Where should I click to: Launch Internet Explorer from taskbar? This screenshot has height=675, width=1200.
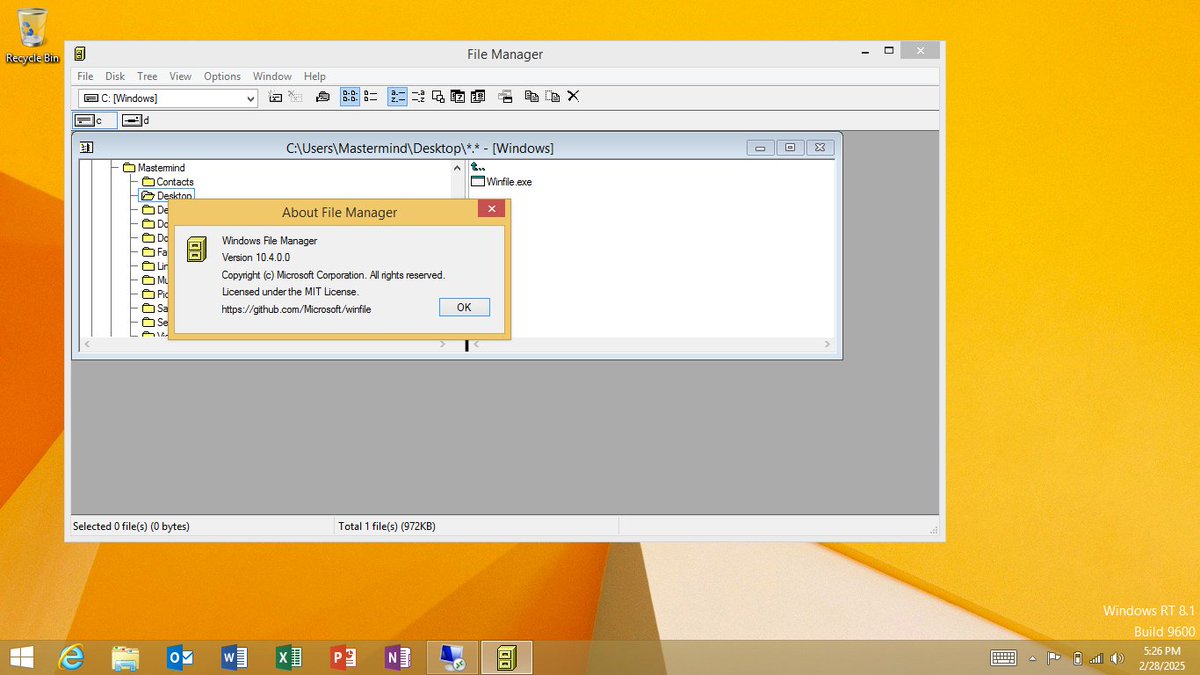(71, 657)
